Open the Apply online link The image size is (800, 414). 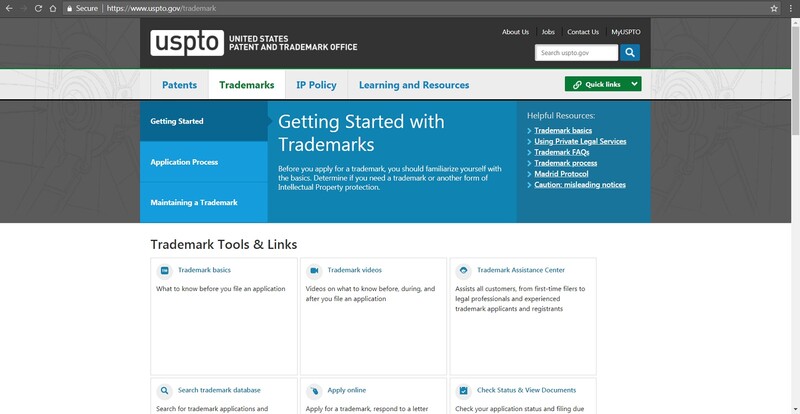pos(346,390)
